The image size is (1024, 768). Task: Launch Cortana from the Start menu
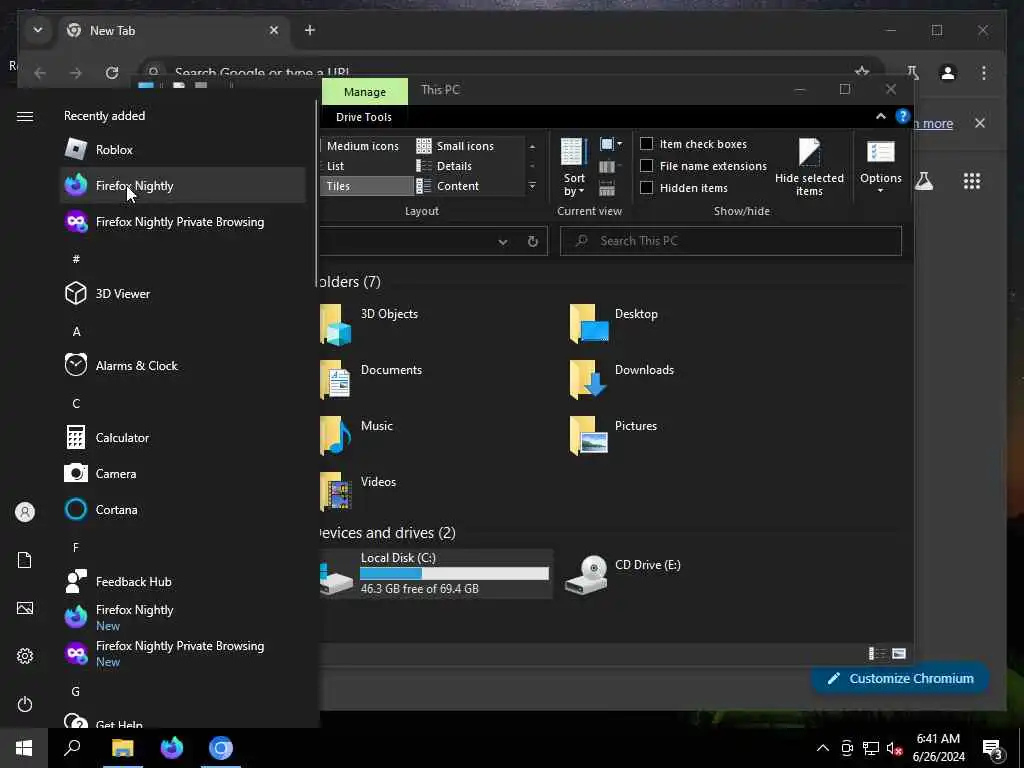coord(183,509)
